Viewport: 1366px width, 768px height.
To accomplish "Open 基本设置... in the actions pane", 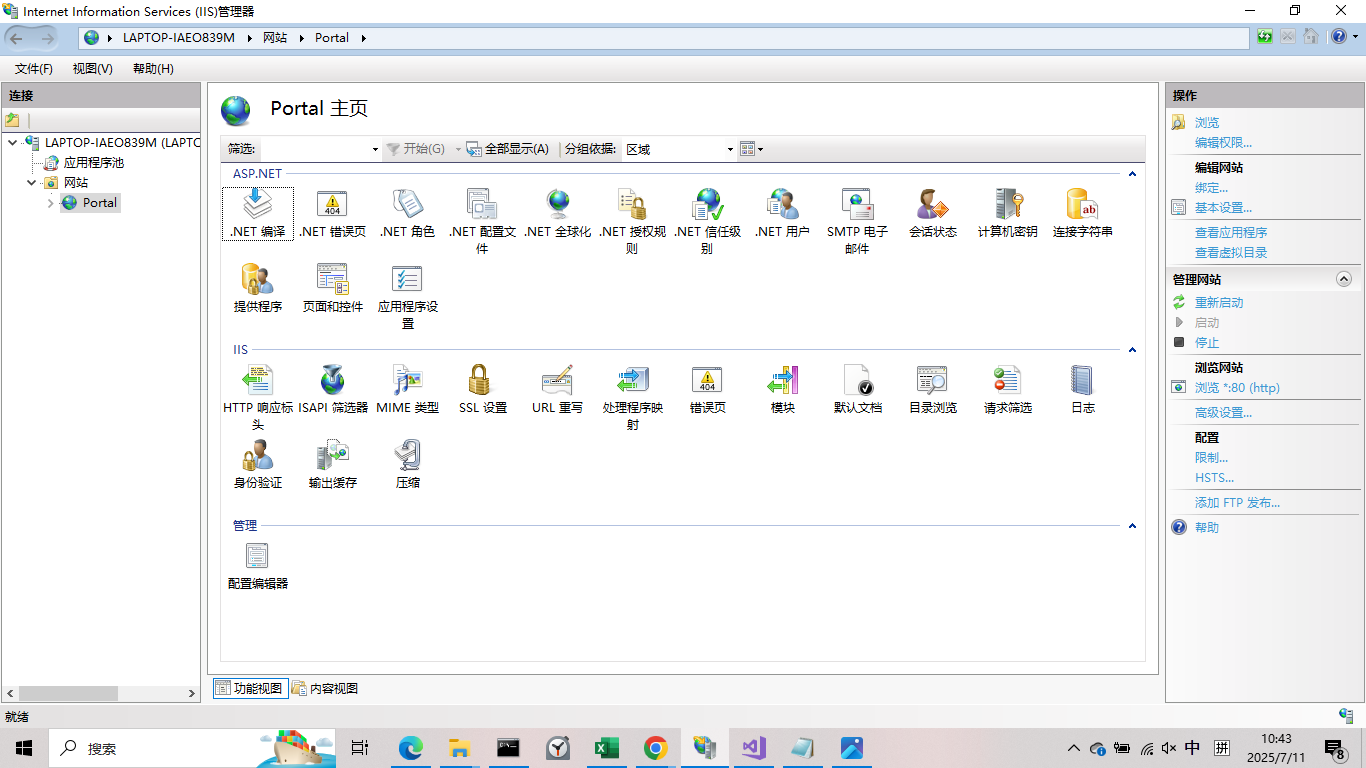I will coord(1223,208).
